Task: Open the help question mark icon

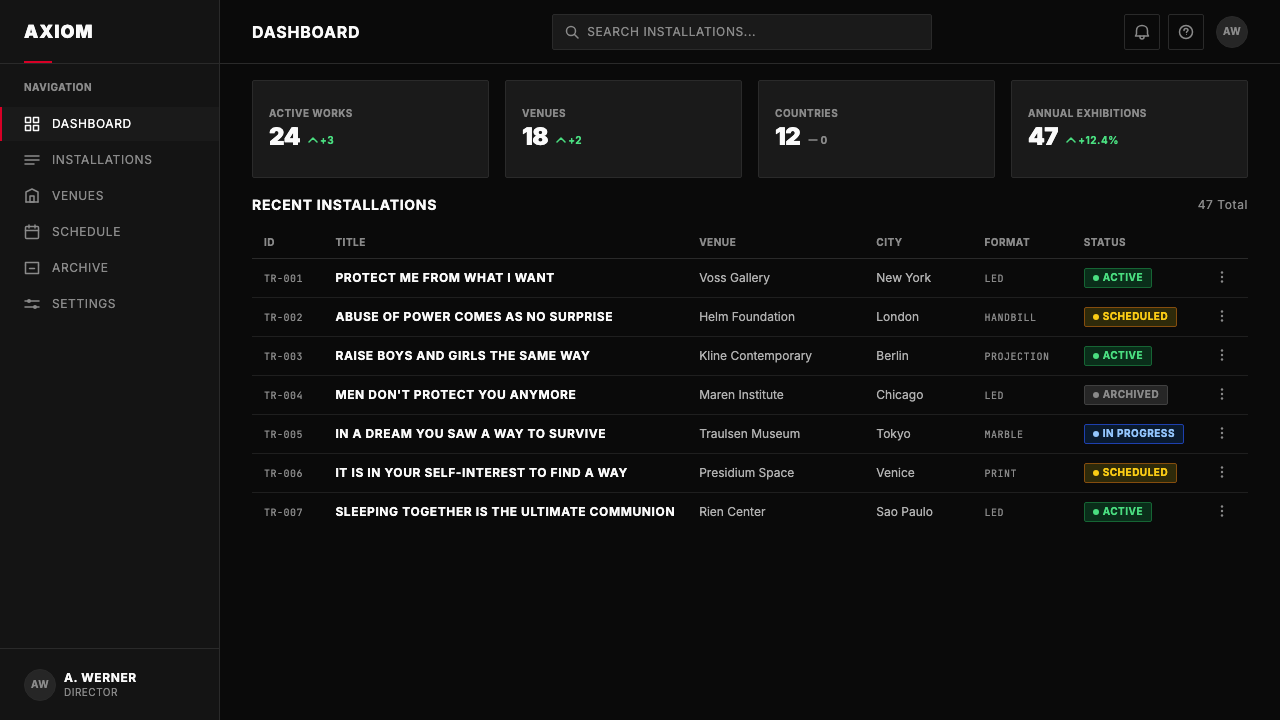Action: pos(1186,32)
